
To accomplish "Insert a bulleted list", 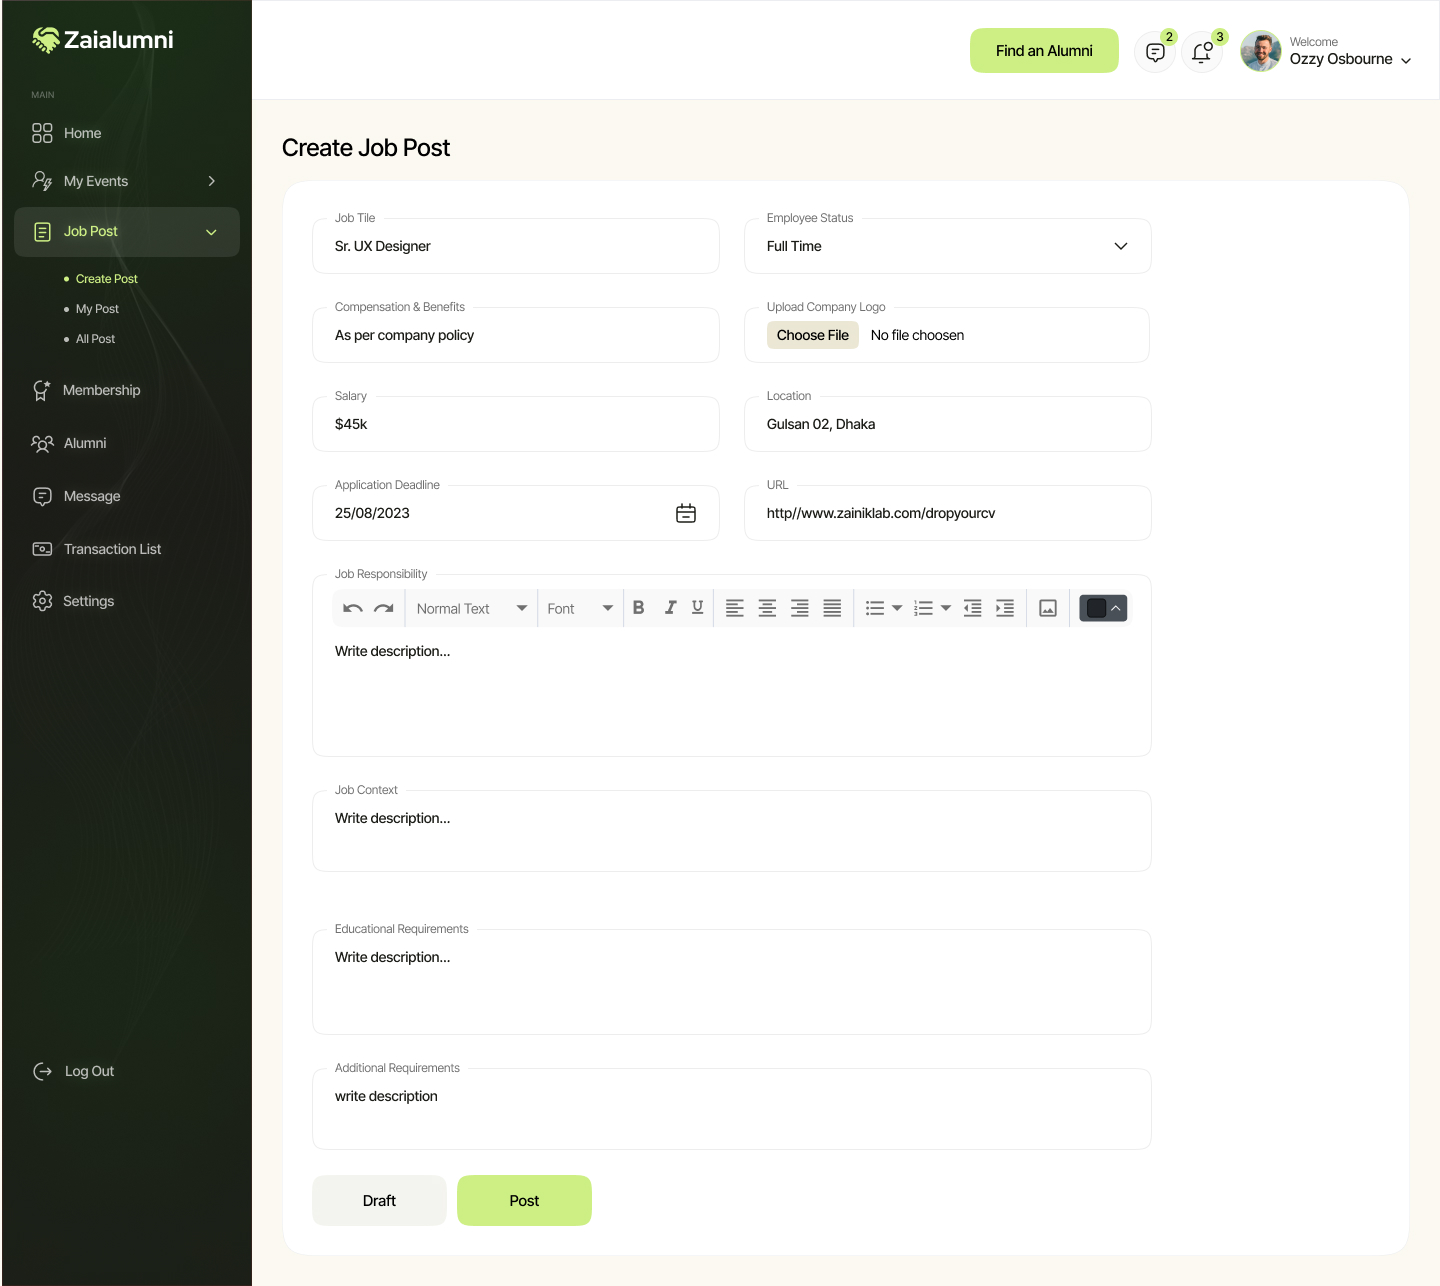I will [x=876, y=607].
